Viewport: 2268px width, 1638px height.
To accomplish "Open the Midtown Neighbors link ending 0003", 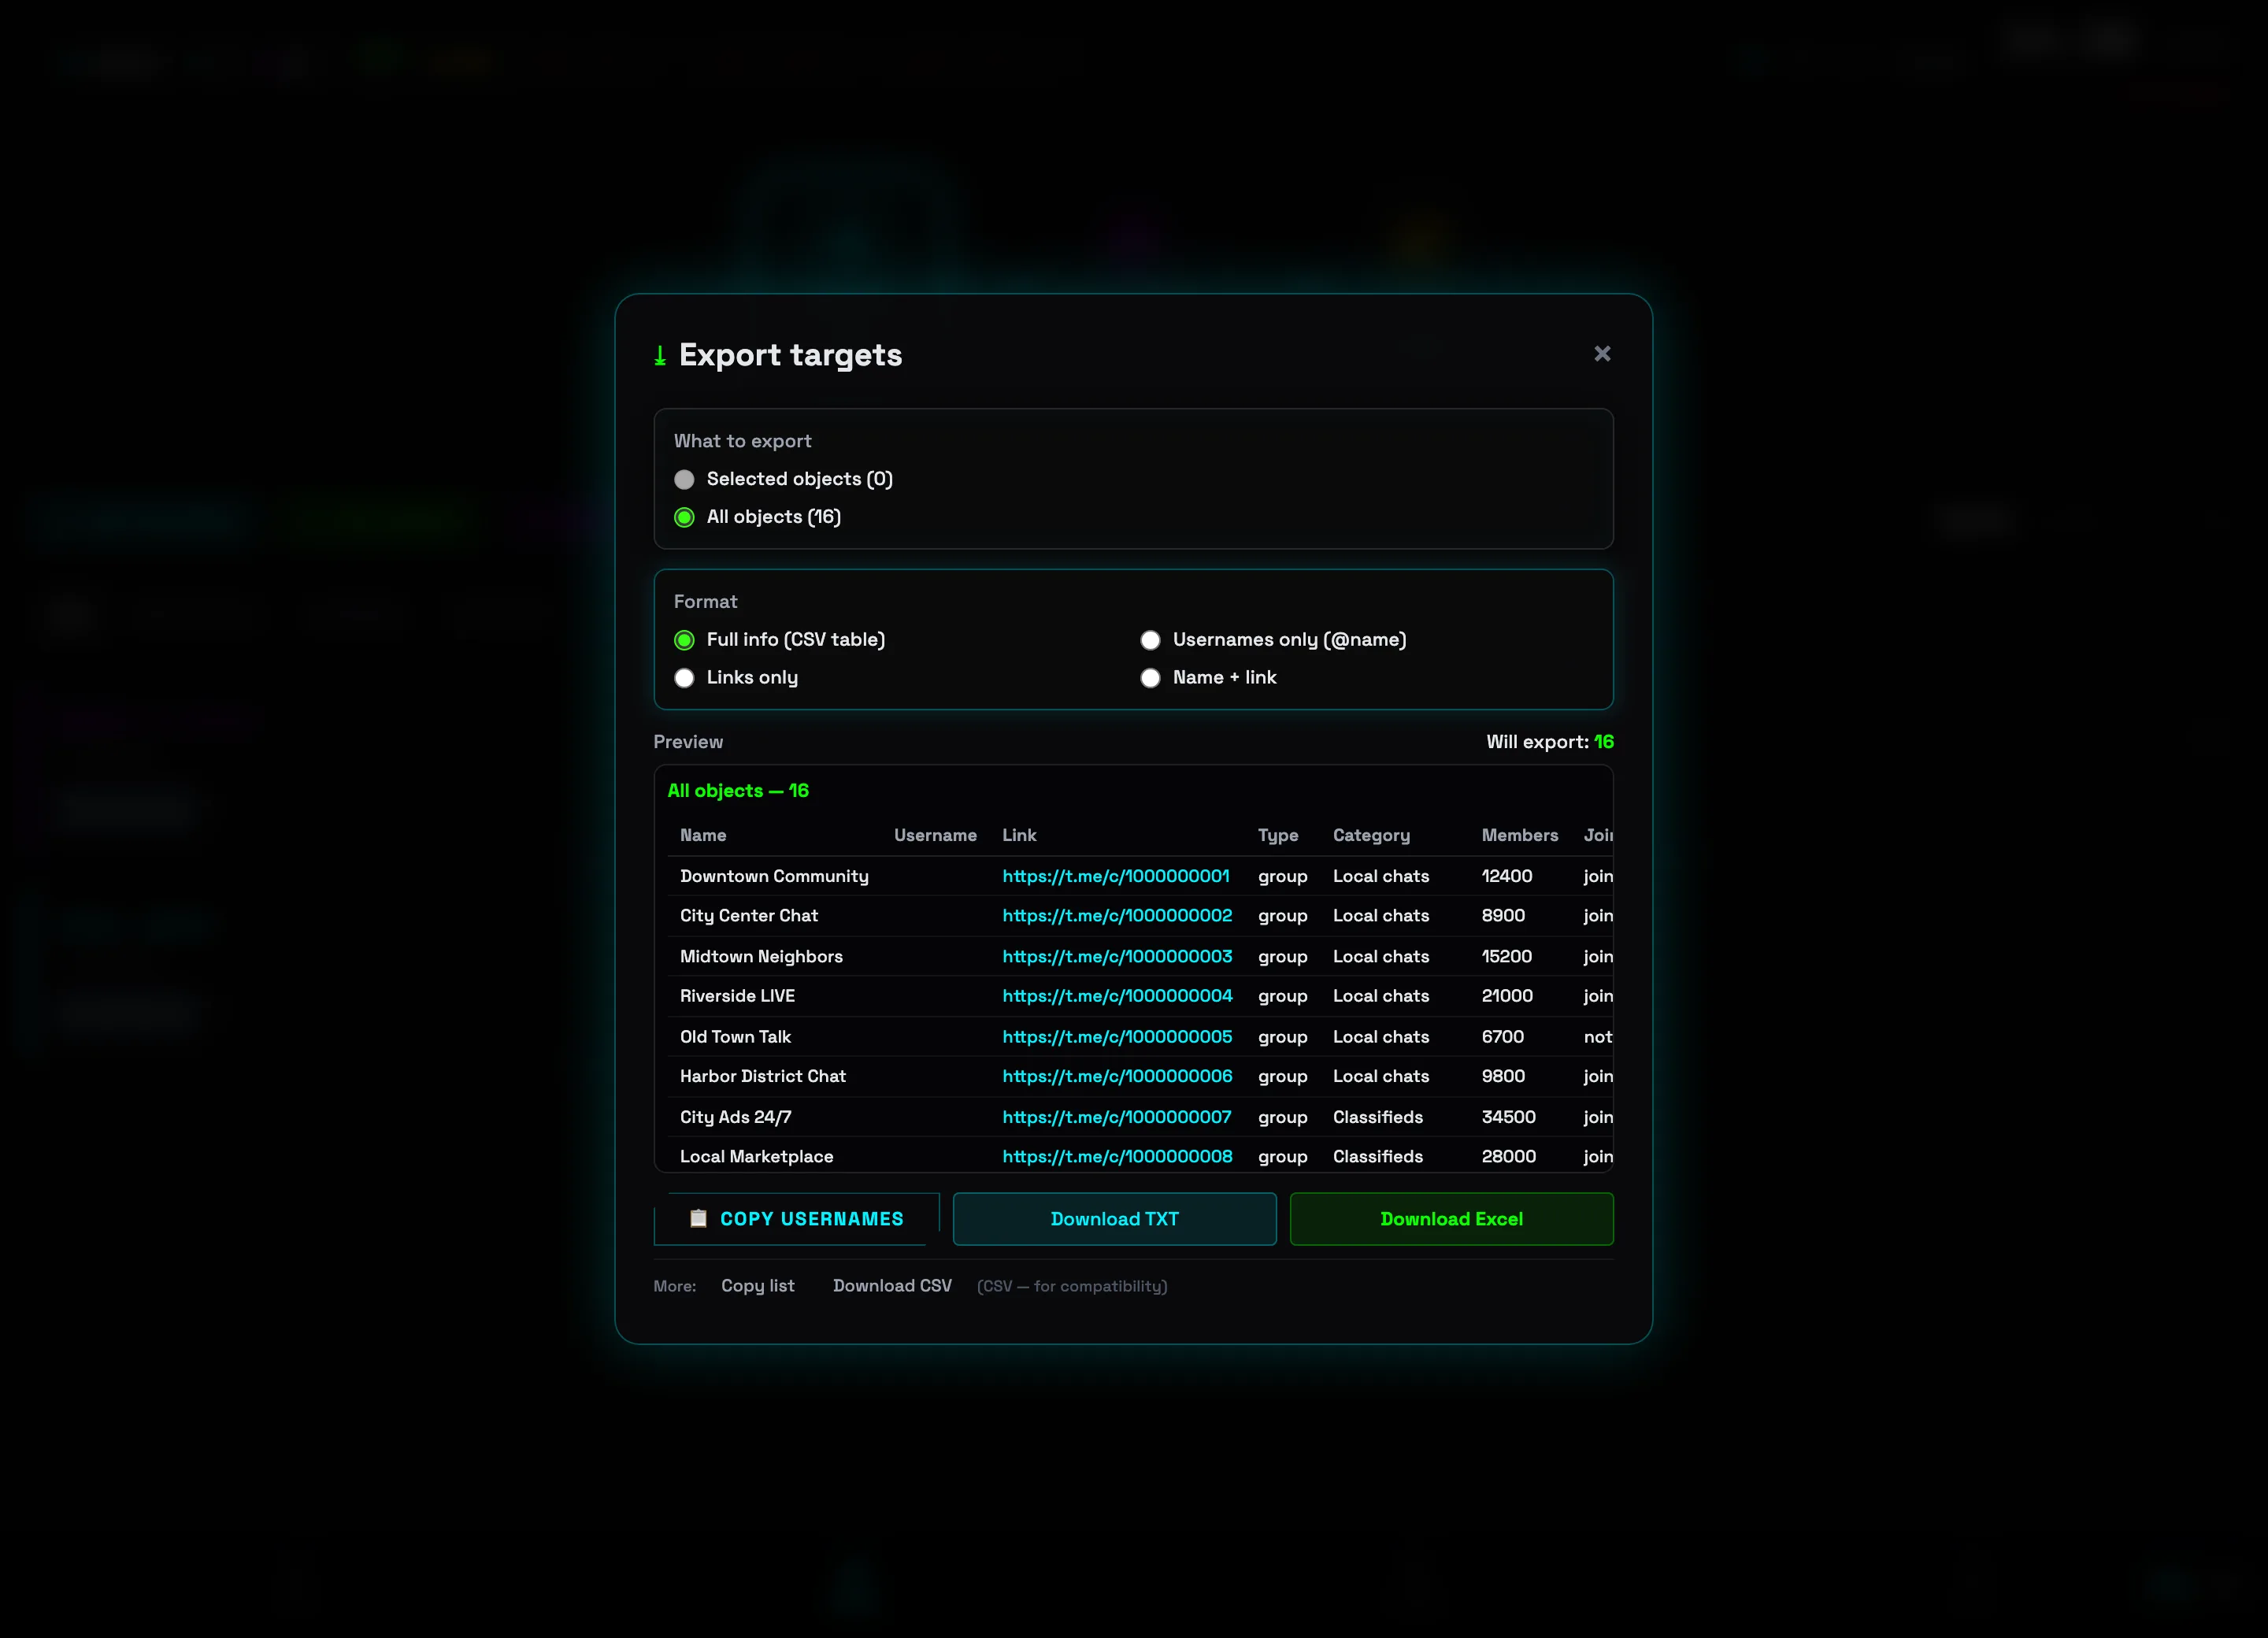I will pos(1117,957).
